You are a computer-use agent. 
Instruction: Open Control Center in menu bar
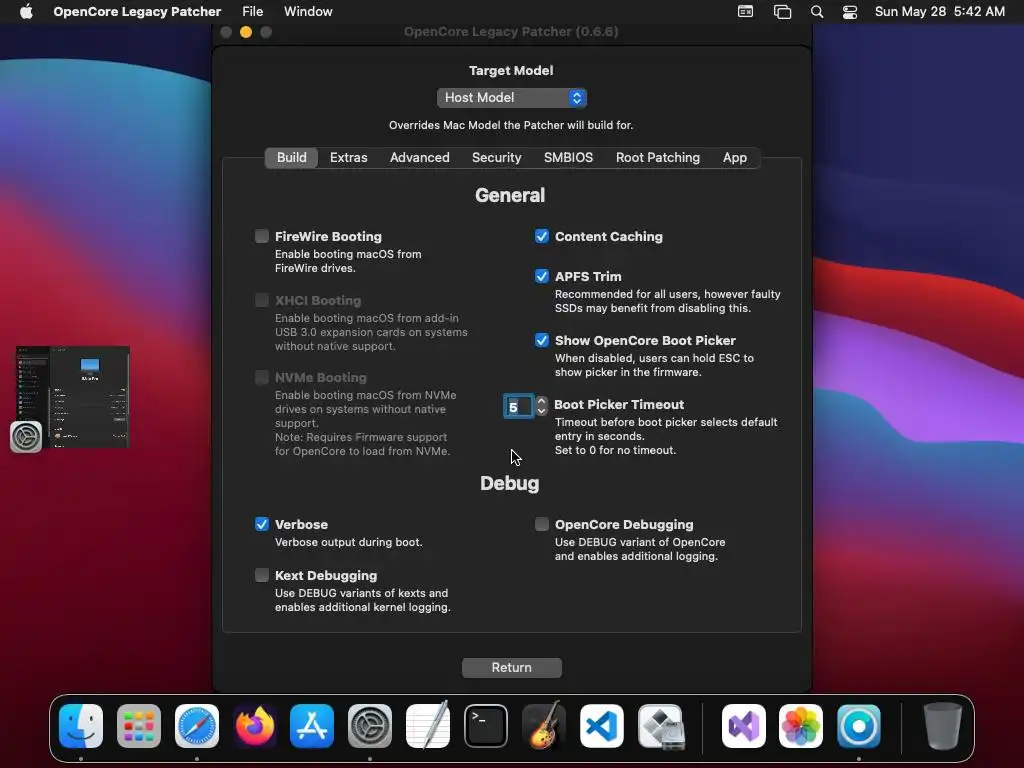click(850, 12)
